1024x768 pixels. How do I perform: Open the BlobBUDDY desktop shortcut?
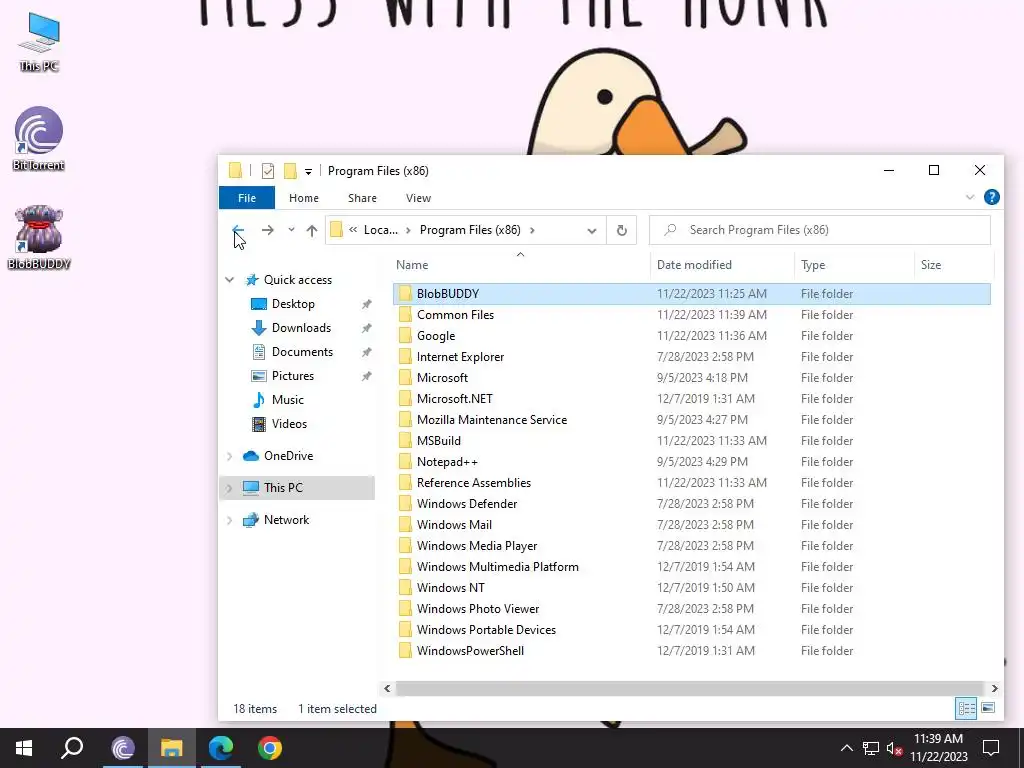click(39, 238)
